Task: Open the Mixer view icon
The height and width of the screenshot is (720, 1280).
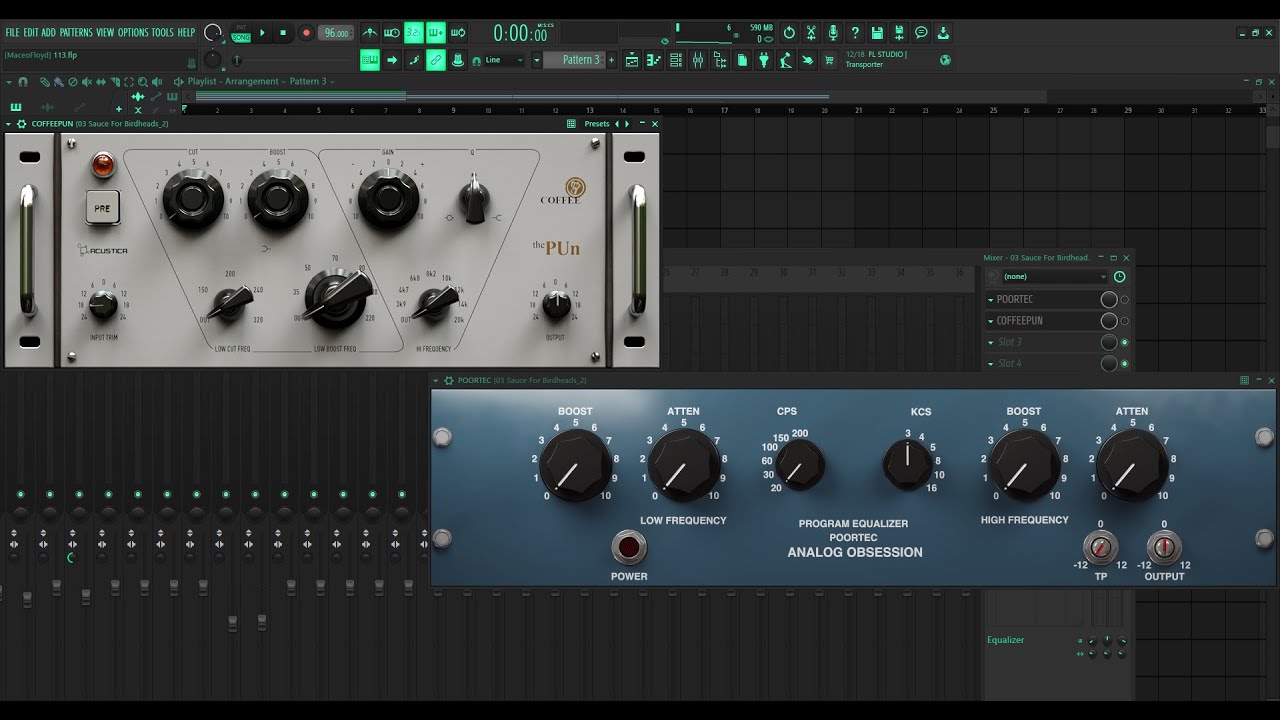Action: coord(698,60)
